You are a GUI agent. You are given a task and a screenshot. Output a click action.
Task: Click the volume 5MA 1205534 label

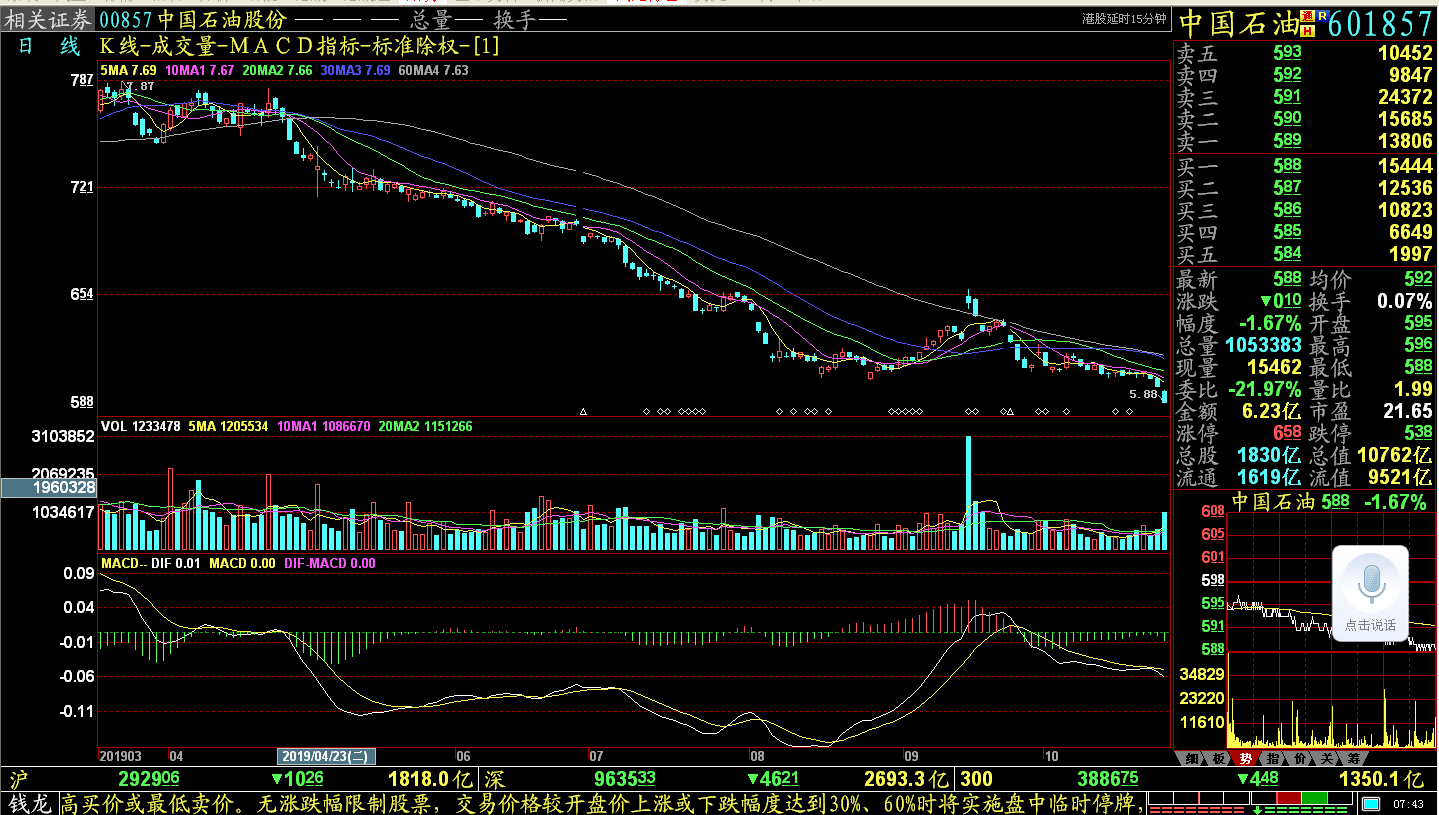[x=228, y=426]
